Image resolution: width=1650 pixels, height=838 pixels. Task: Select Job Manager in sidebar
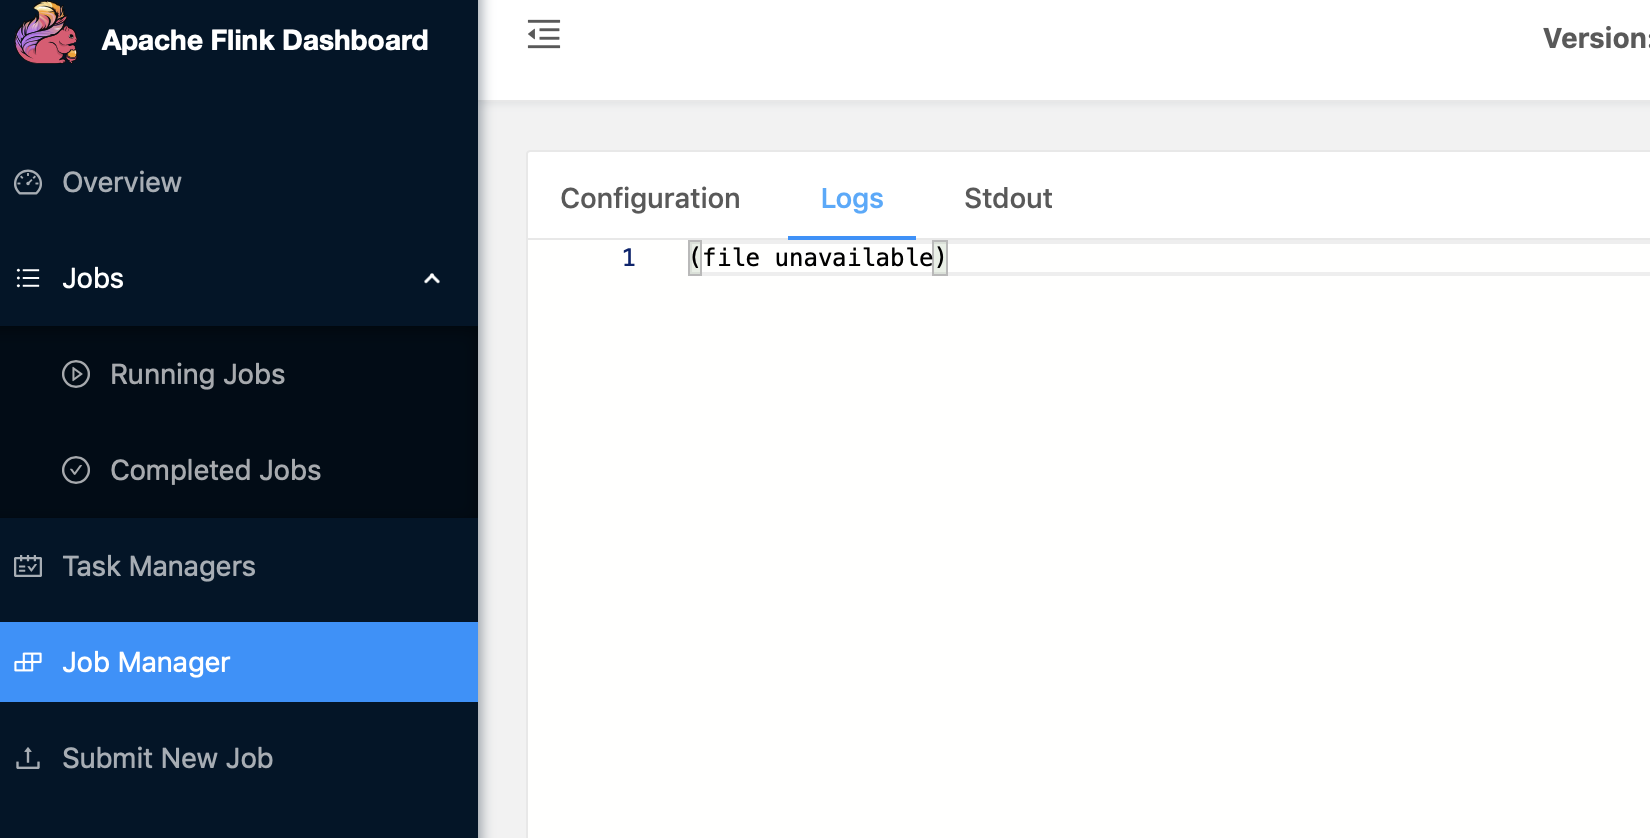(x=239, y=662)
